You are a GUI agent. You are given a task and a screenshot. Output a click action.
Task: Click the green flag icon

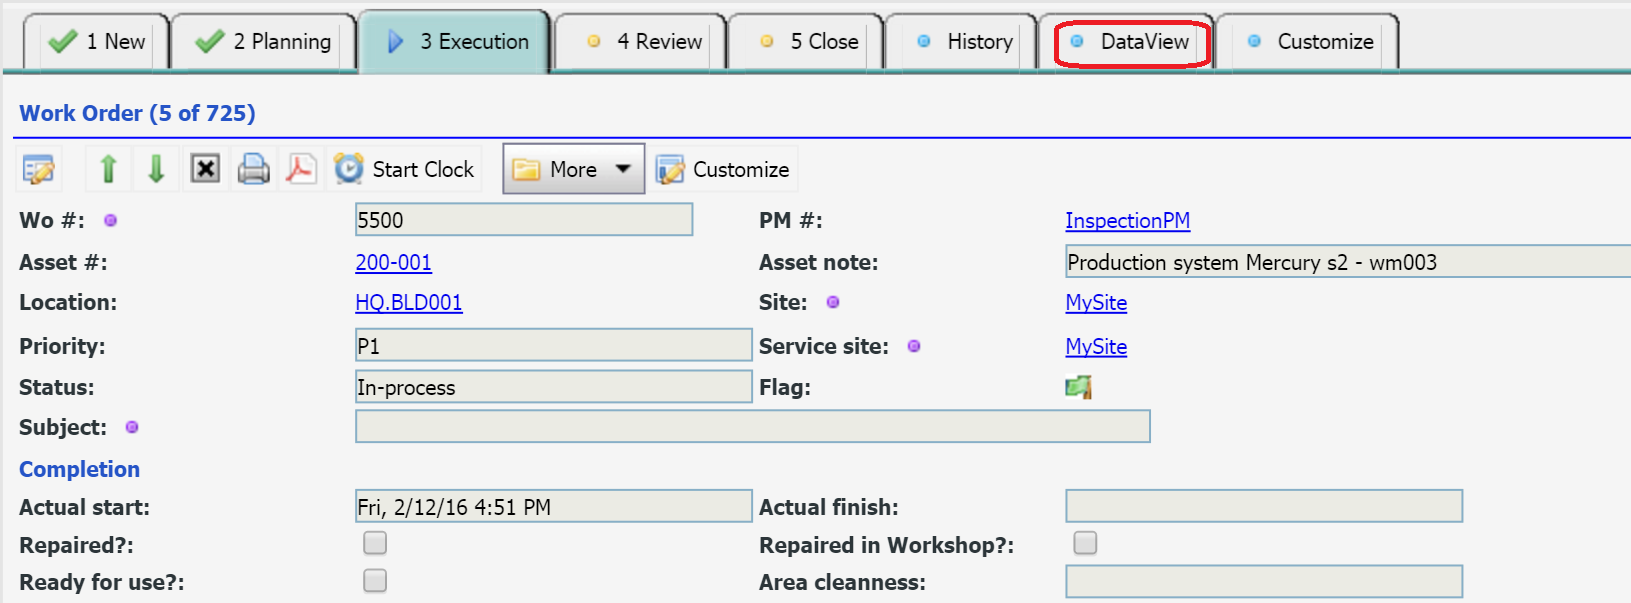coord(1078,387)
